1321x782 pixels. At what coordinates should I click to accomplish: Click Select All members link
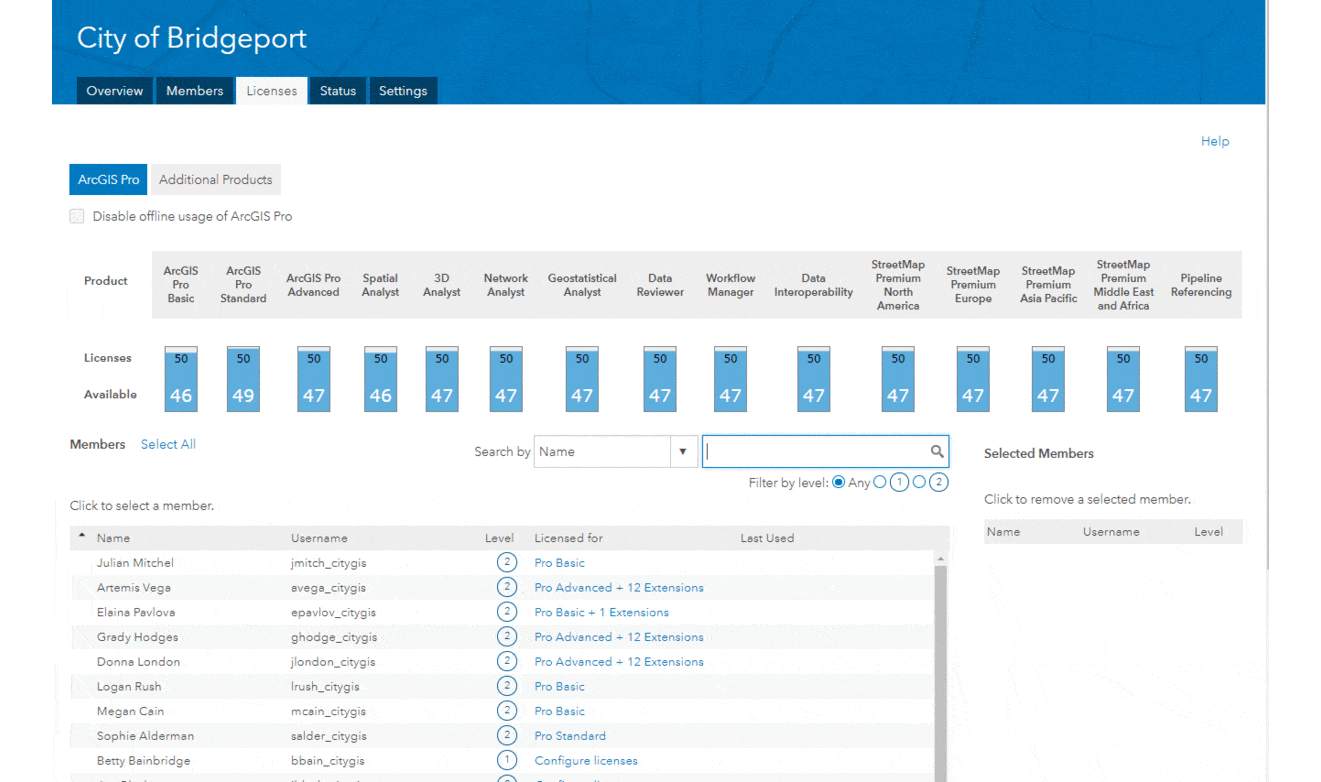pyautogui.click(x=168, y=444)
